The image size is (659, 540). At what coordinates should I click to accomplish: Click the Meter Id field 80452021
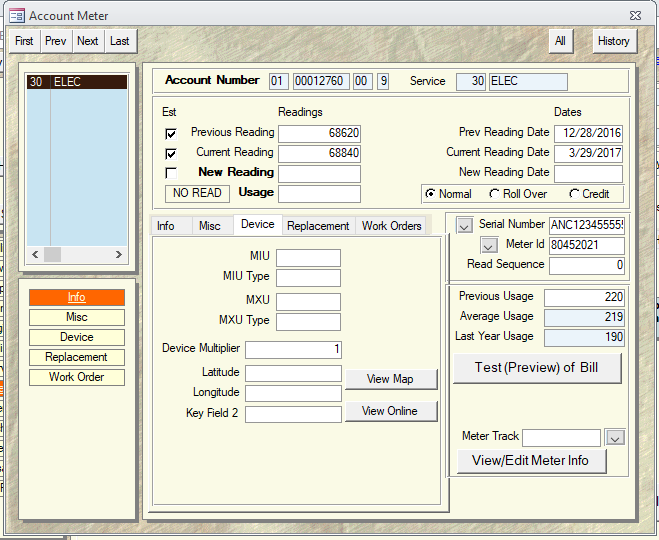pos(587,245)
